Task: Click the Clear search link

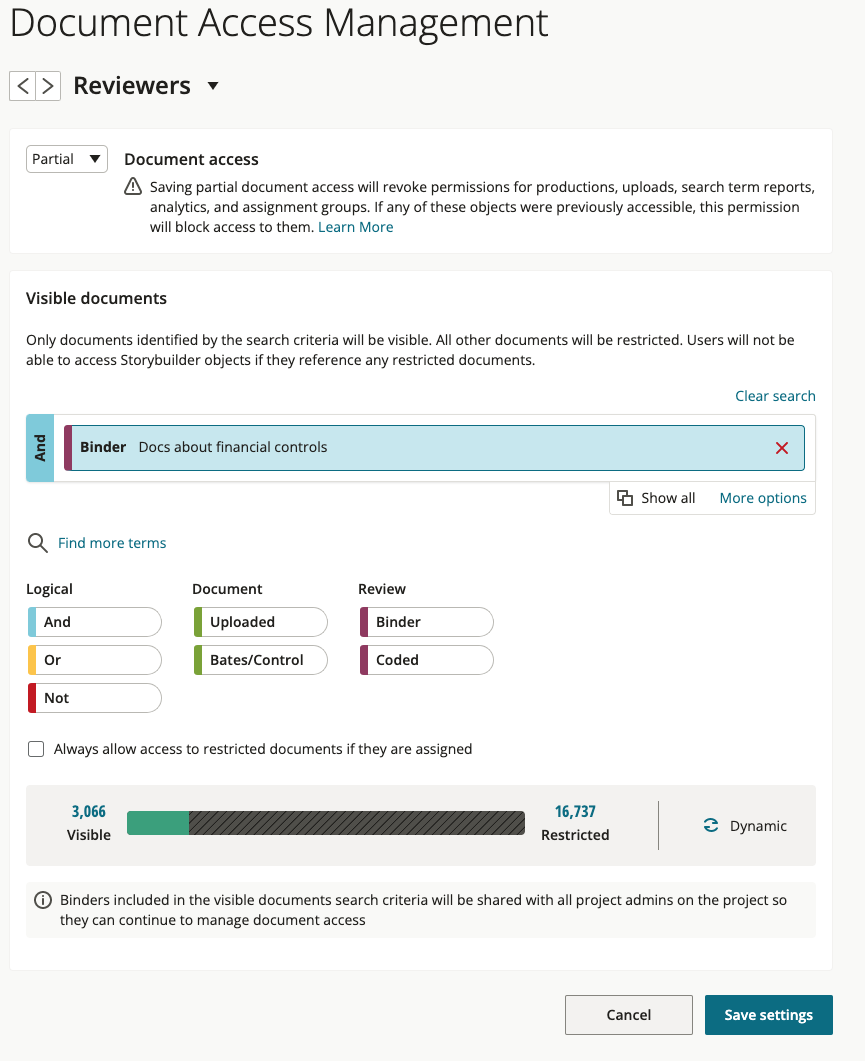Action: point(775,395)
